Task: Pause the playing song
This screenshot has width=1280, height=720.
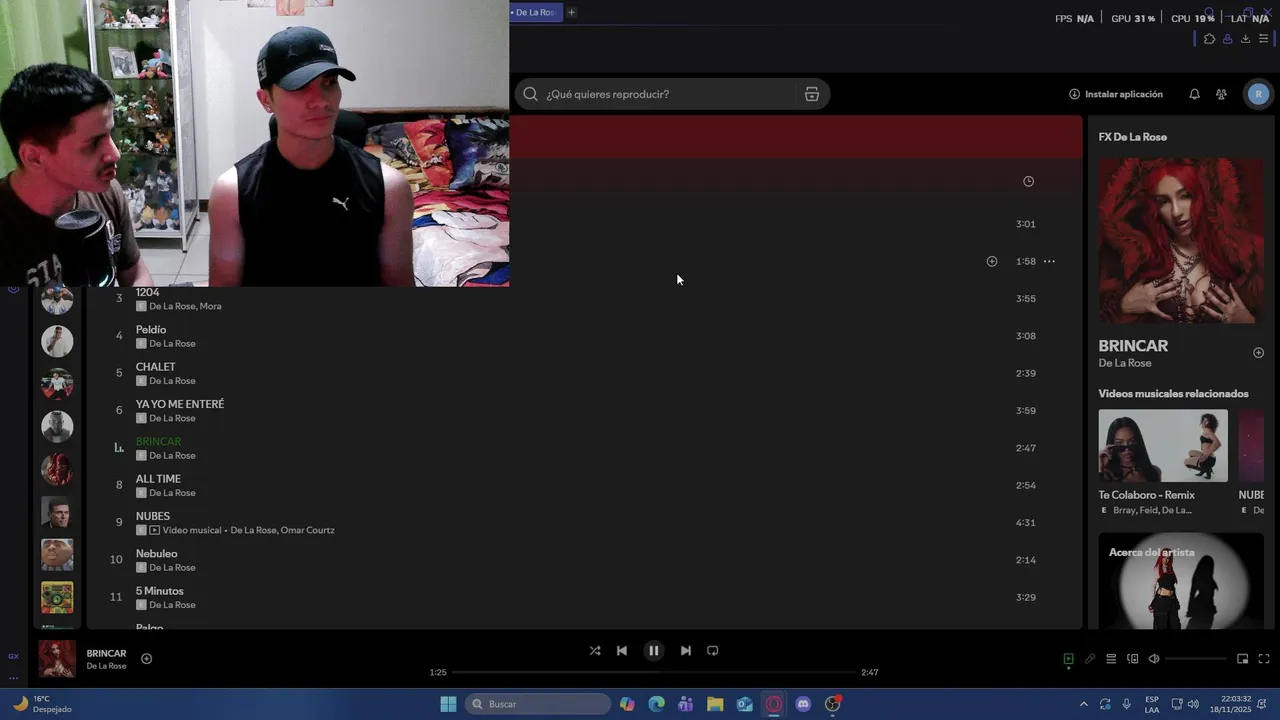Action: click(x=653, y=650)
